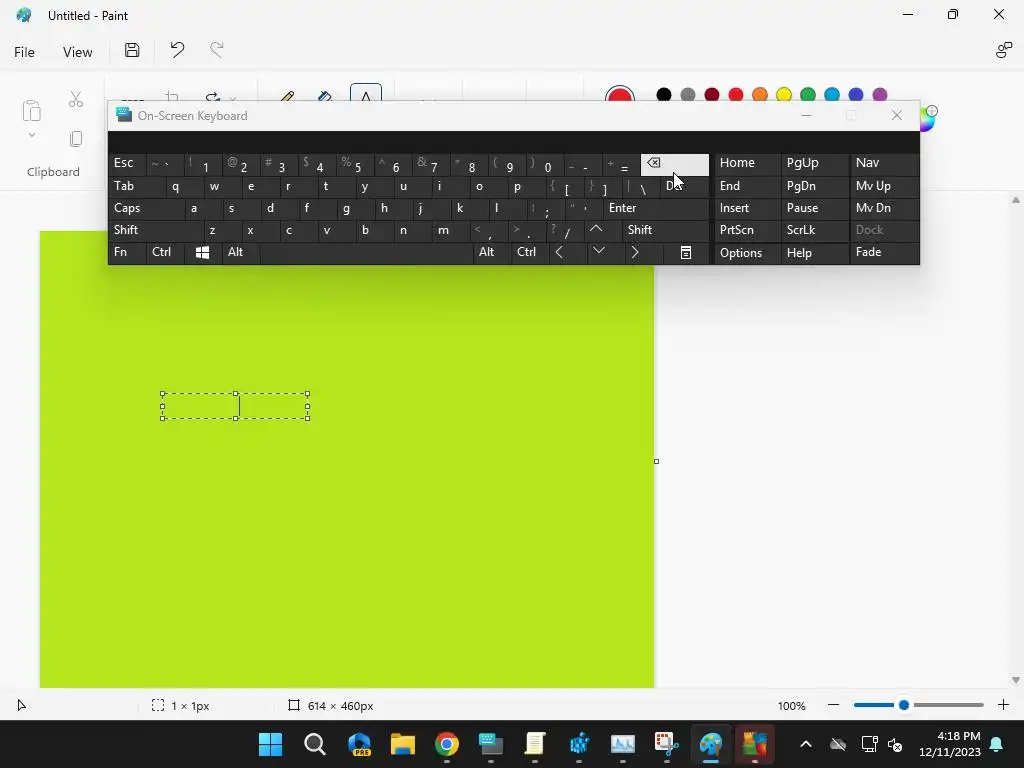Click the Save icon in Paint

coord(132,50)
